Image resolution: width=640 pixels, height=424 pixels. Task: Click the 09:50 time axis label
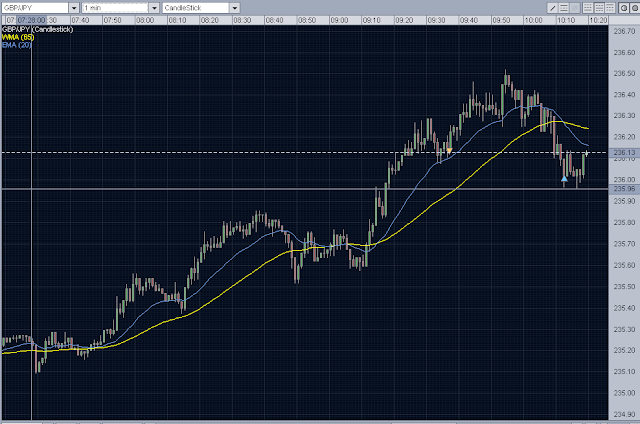(501, 20)
